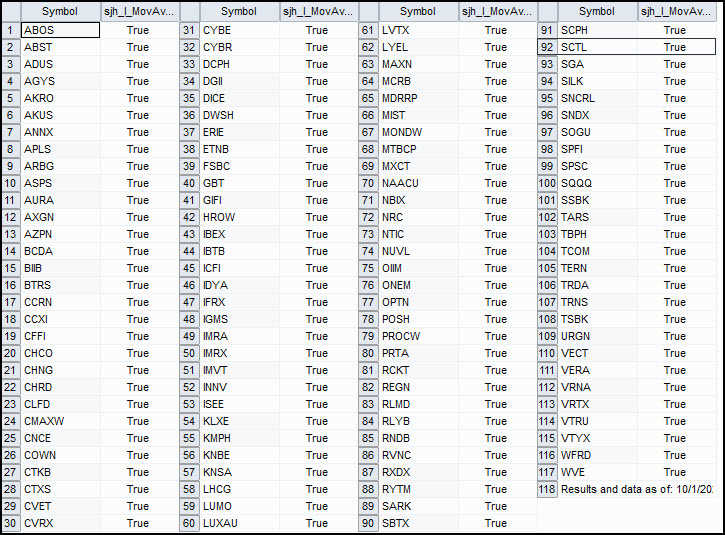The height and width of the screenshot is (535, 725).
Task: Click row number 1 header
Action: (x=11, y=30)
